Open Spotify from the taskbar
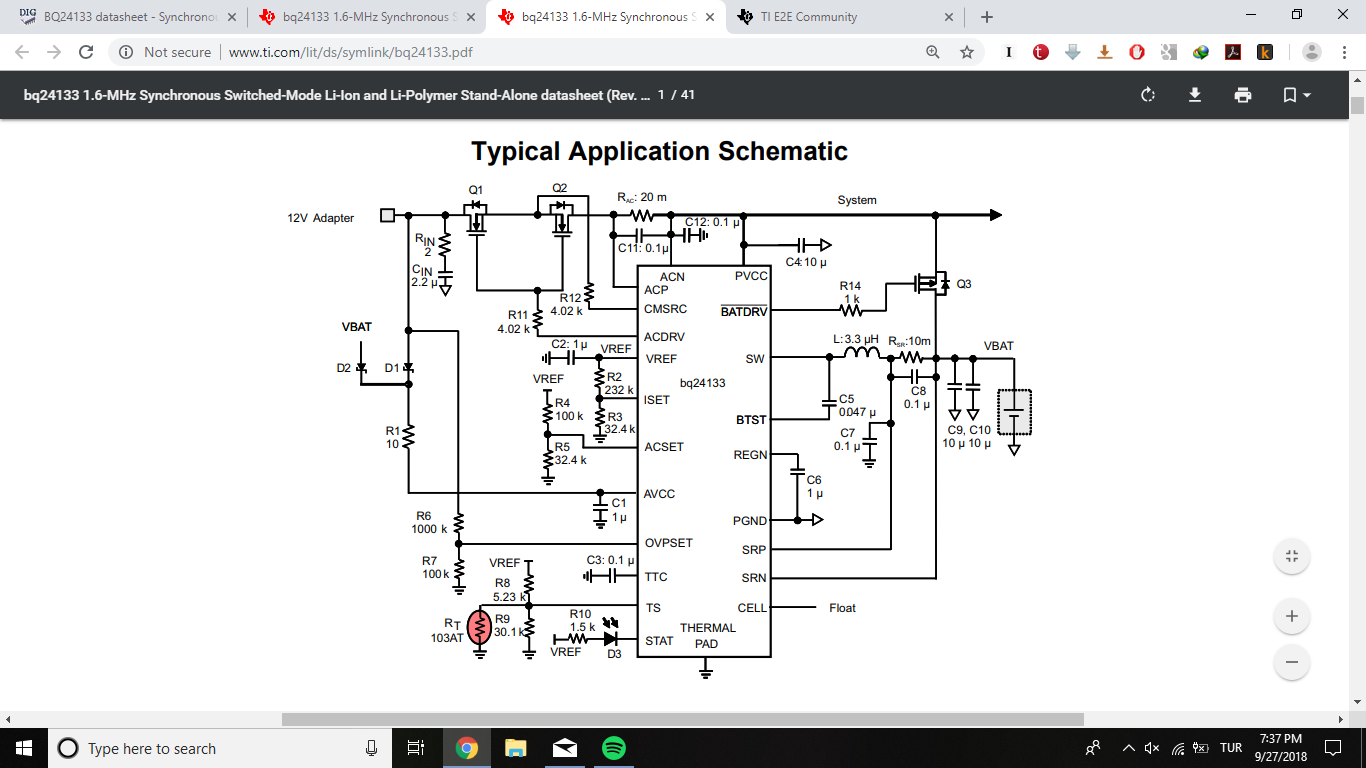 click(613, 748)
